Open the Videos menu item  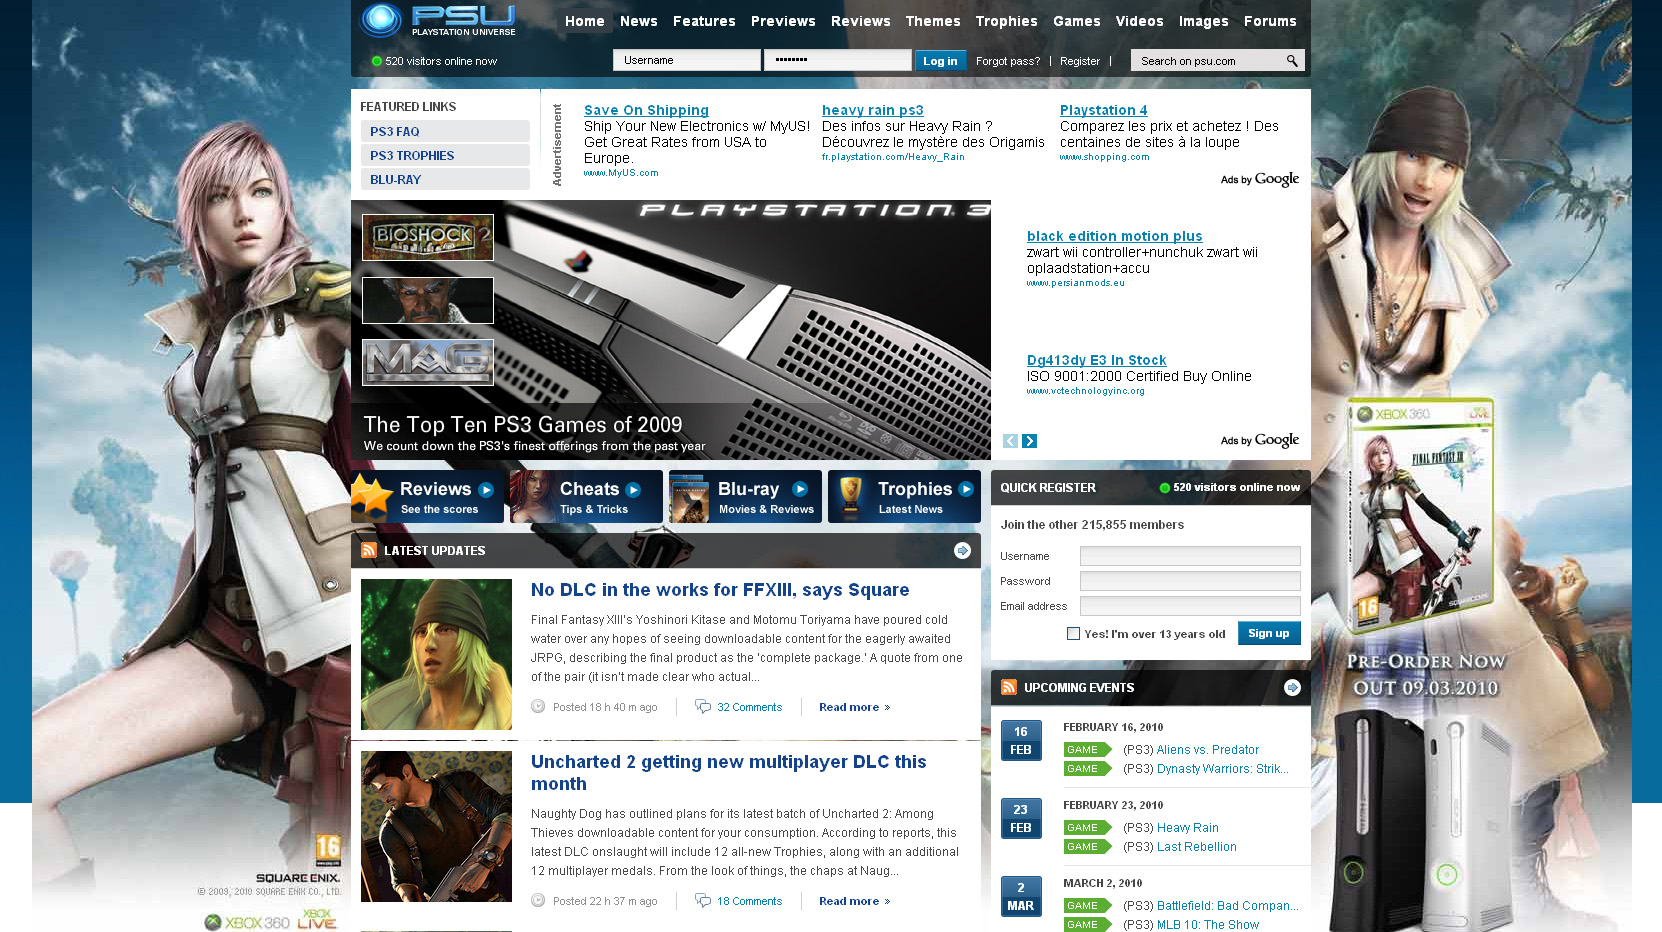(1140, 21)
